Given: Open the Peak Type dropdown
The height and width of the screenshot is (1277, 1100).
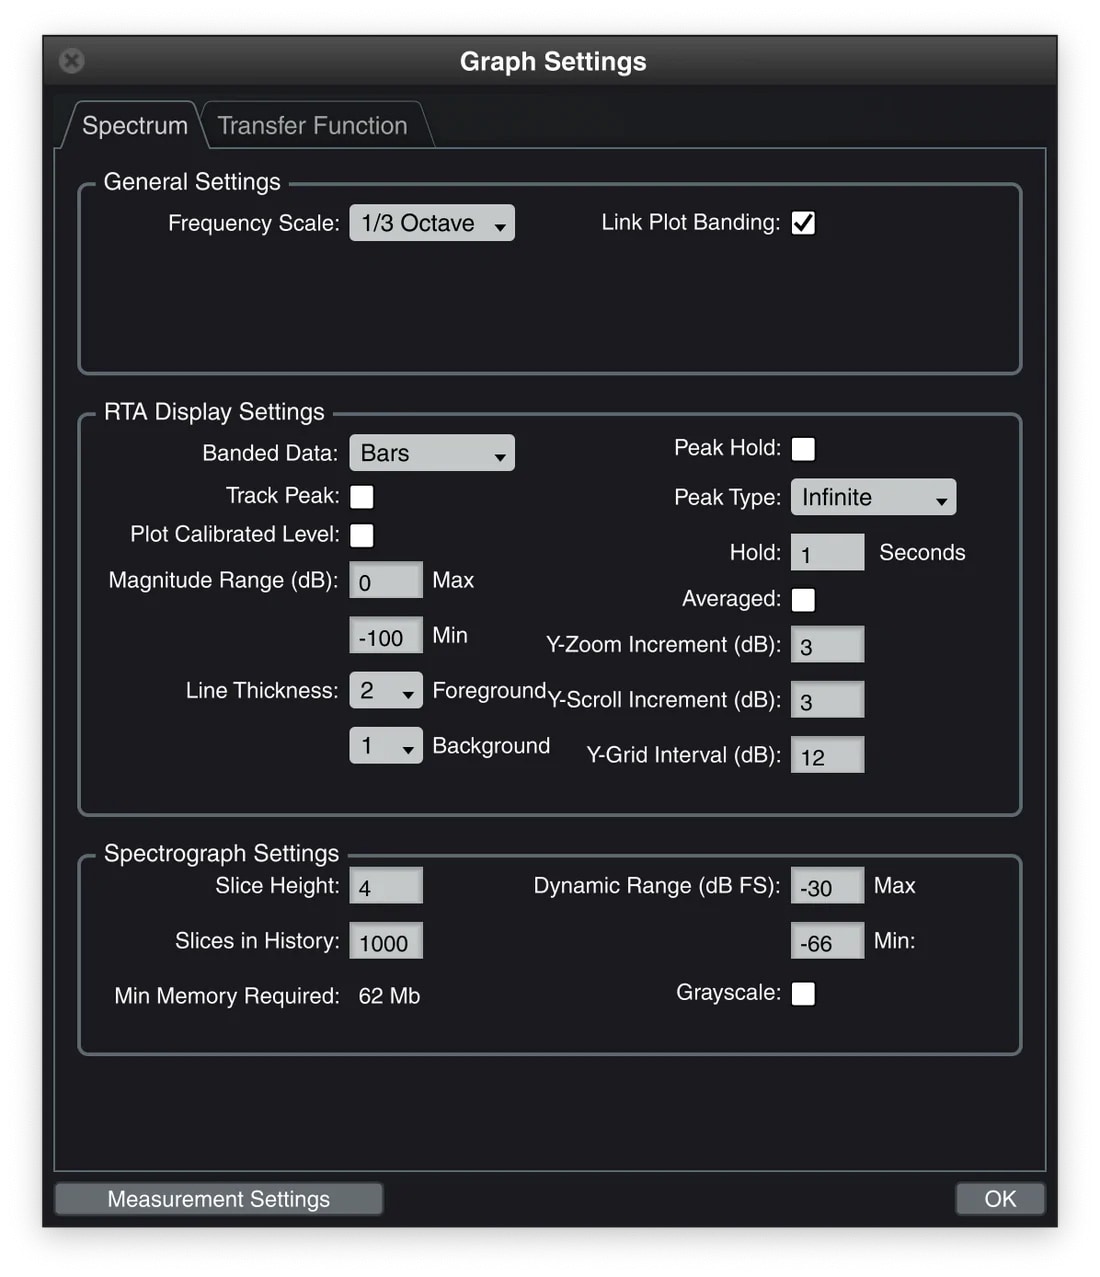Looking at the screenshot, I should [872, 497].
